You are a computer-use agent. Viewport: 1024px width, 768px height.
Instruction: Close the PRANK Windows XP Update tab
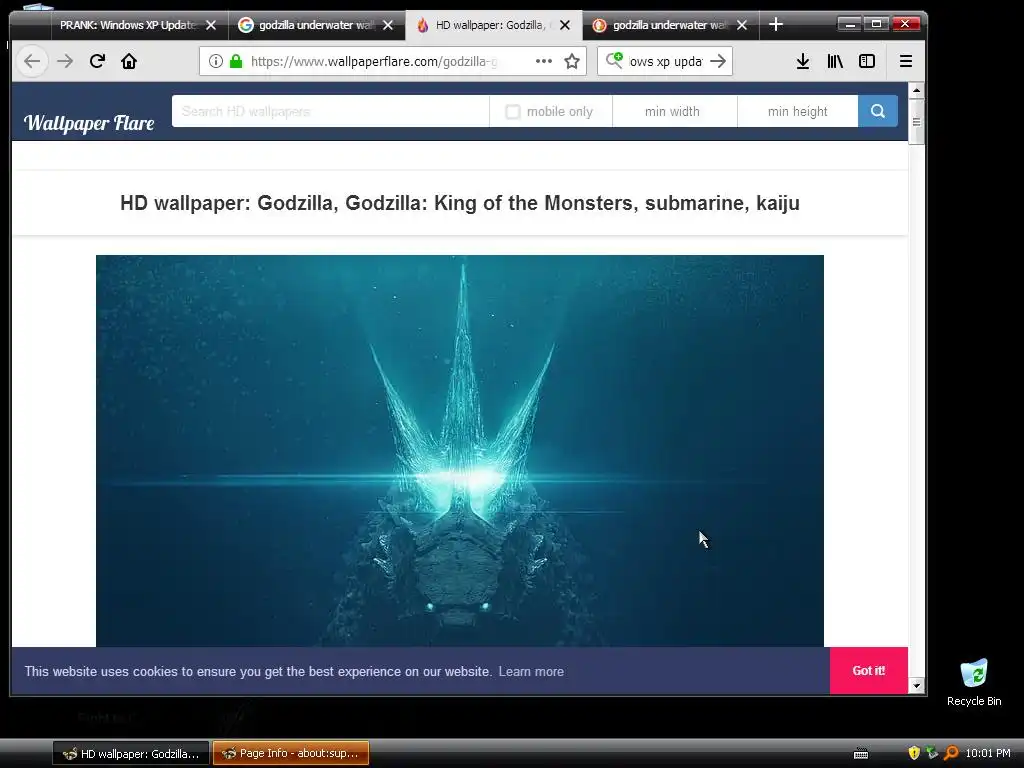click(x=211, y=25)
